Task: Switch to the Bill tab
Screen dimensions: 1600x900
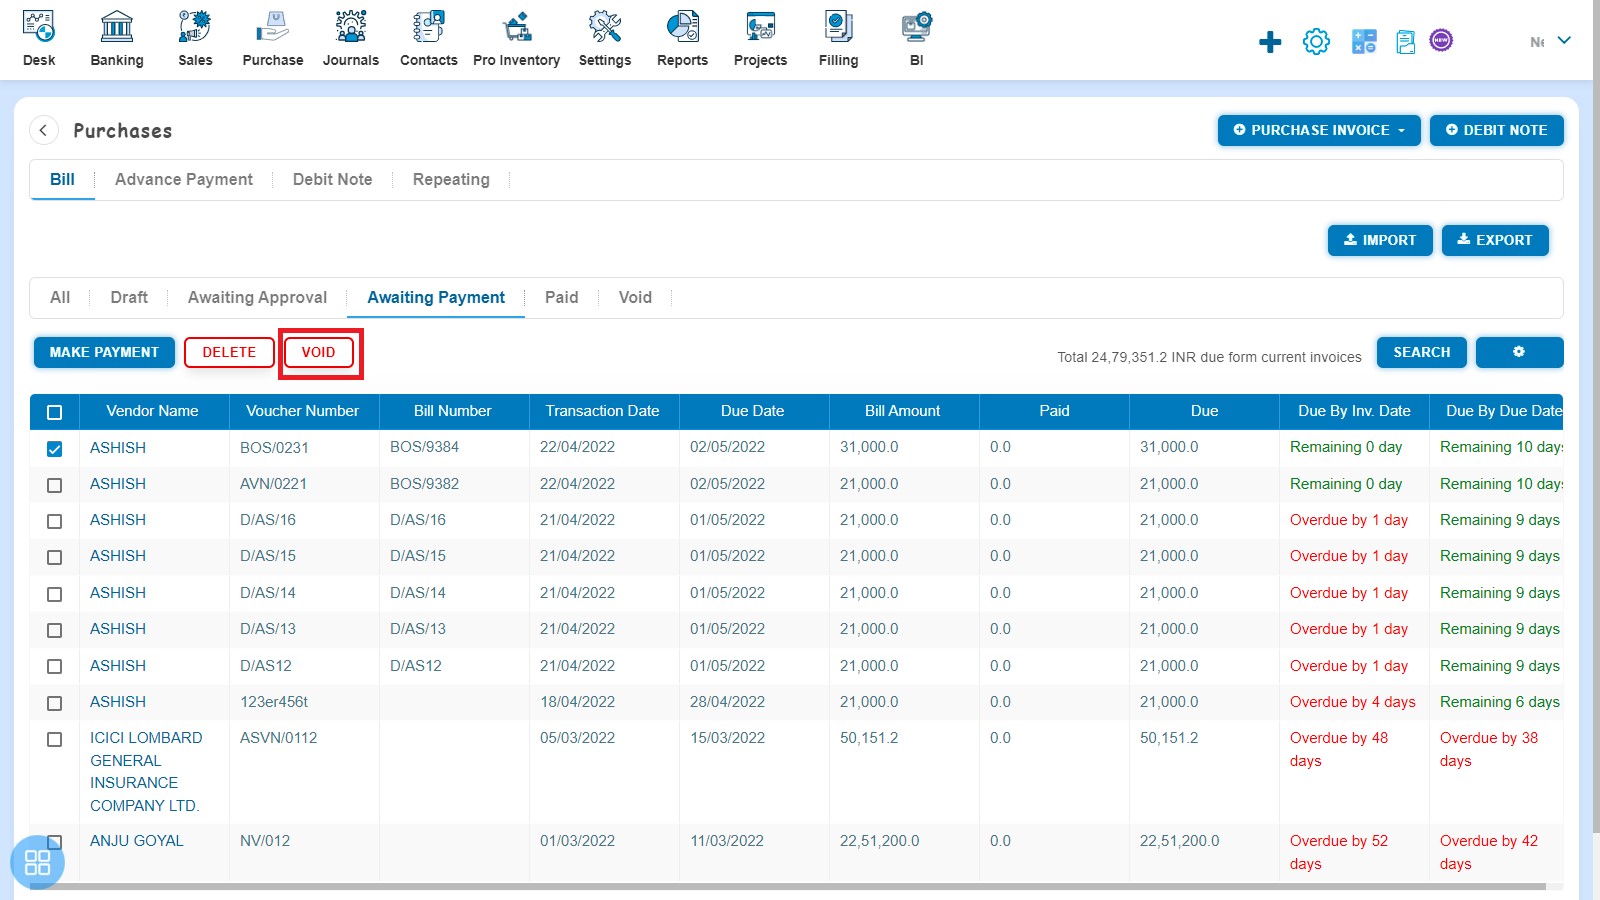Action: point(62,179)
